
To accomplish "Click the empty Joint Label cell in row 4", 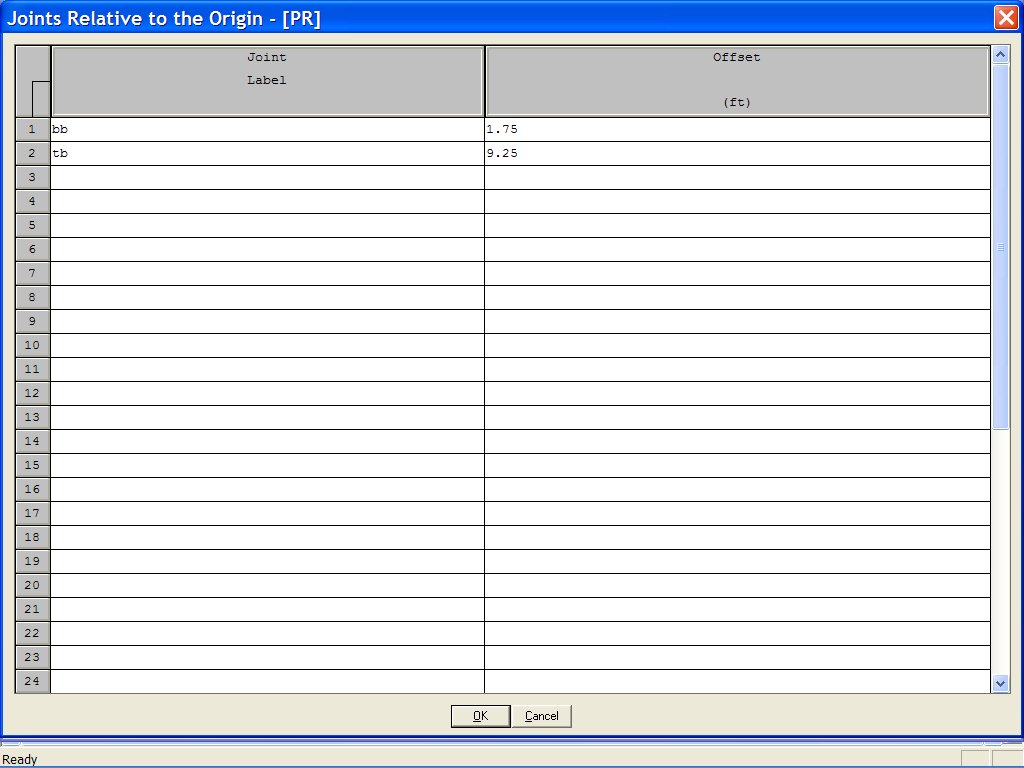I will click(x=267, y=201).
